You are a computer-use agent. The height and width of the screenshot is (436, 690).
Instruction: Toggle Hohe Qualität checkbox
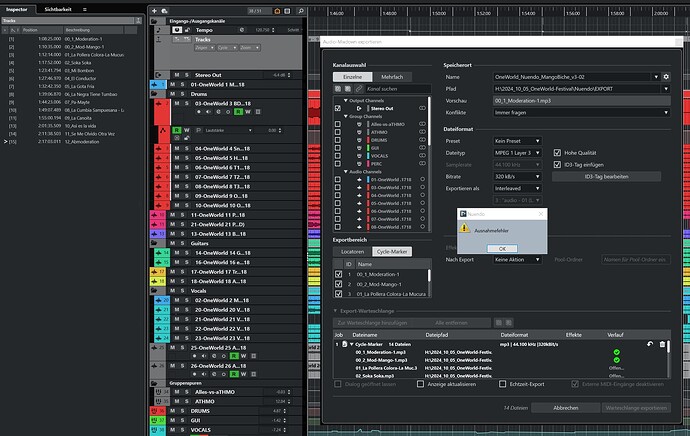click(557, 153)
